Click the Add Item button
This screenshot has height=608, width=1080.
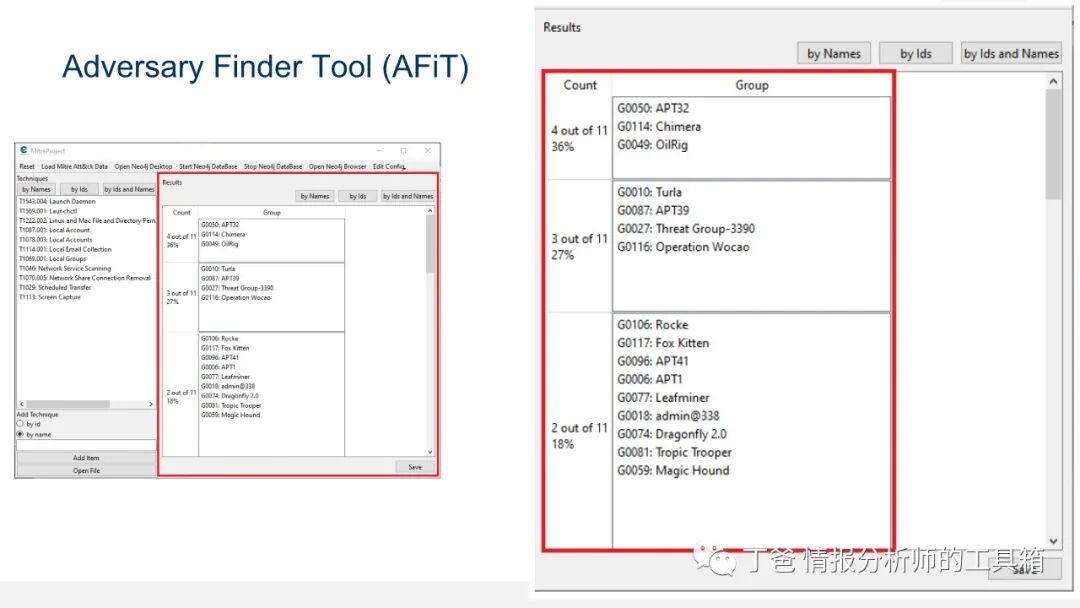[86, 458]
